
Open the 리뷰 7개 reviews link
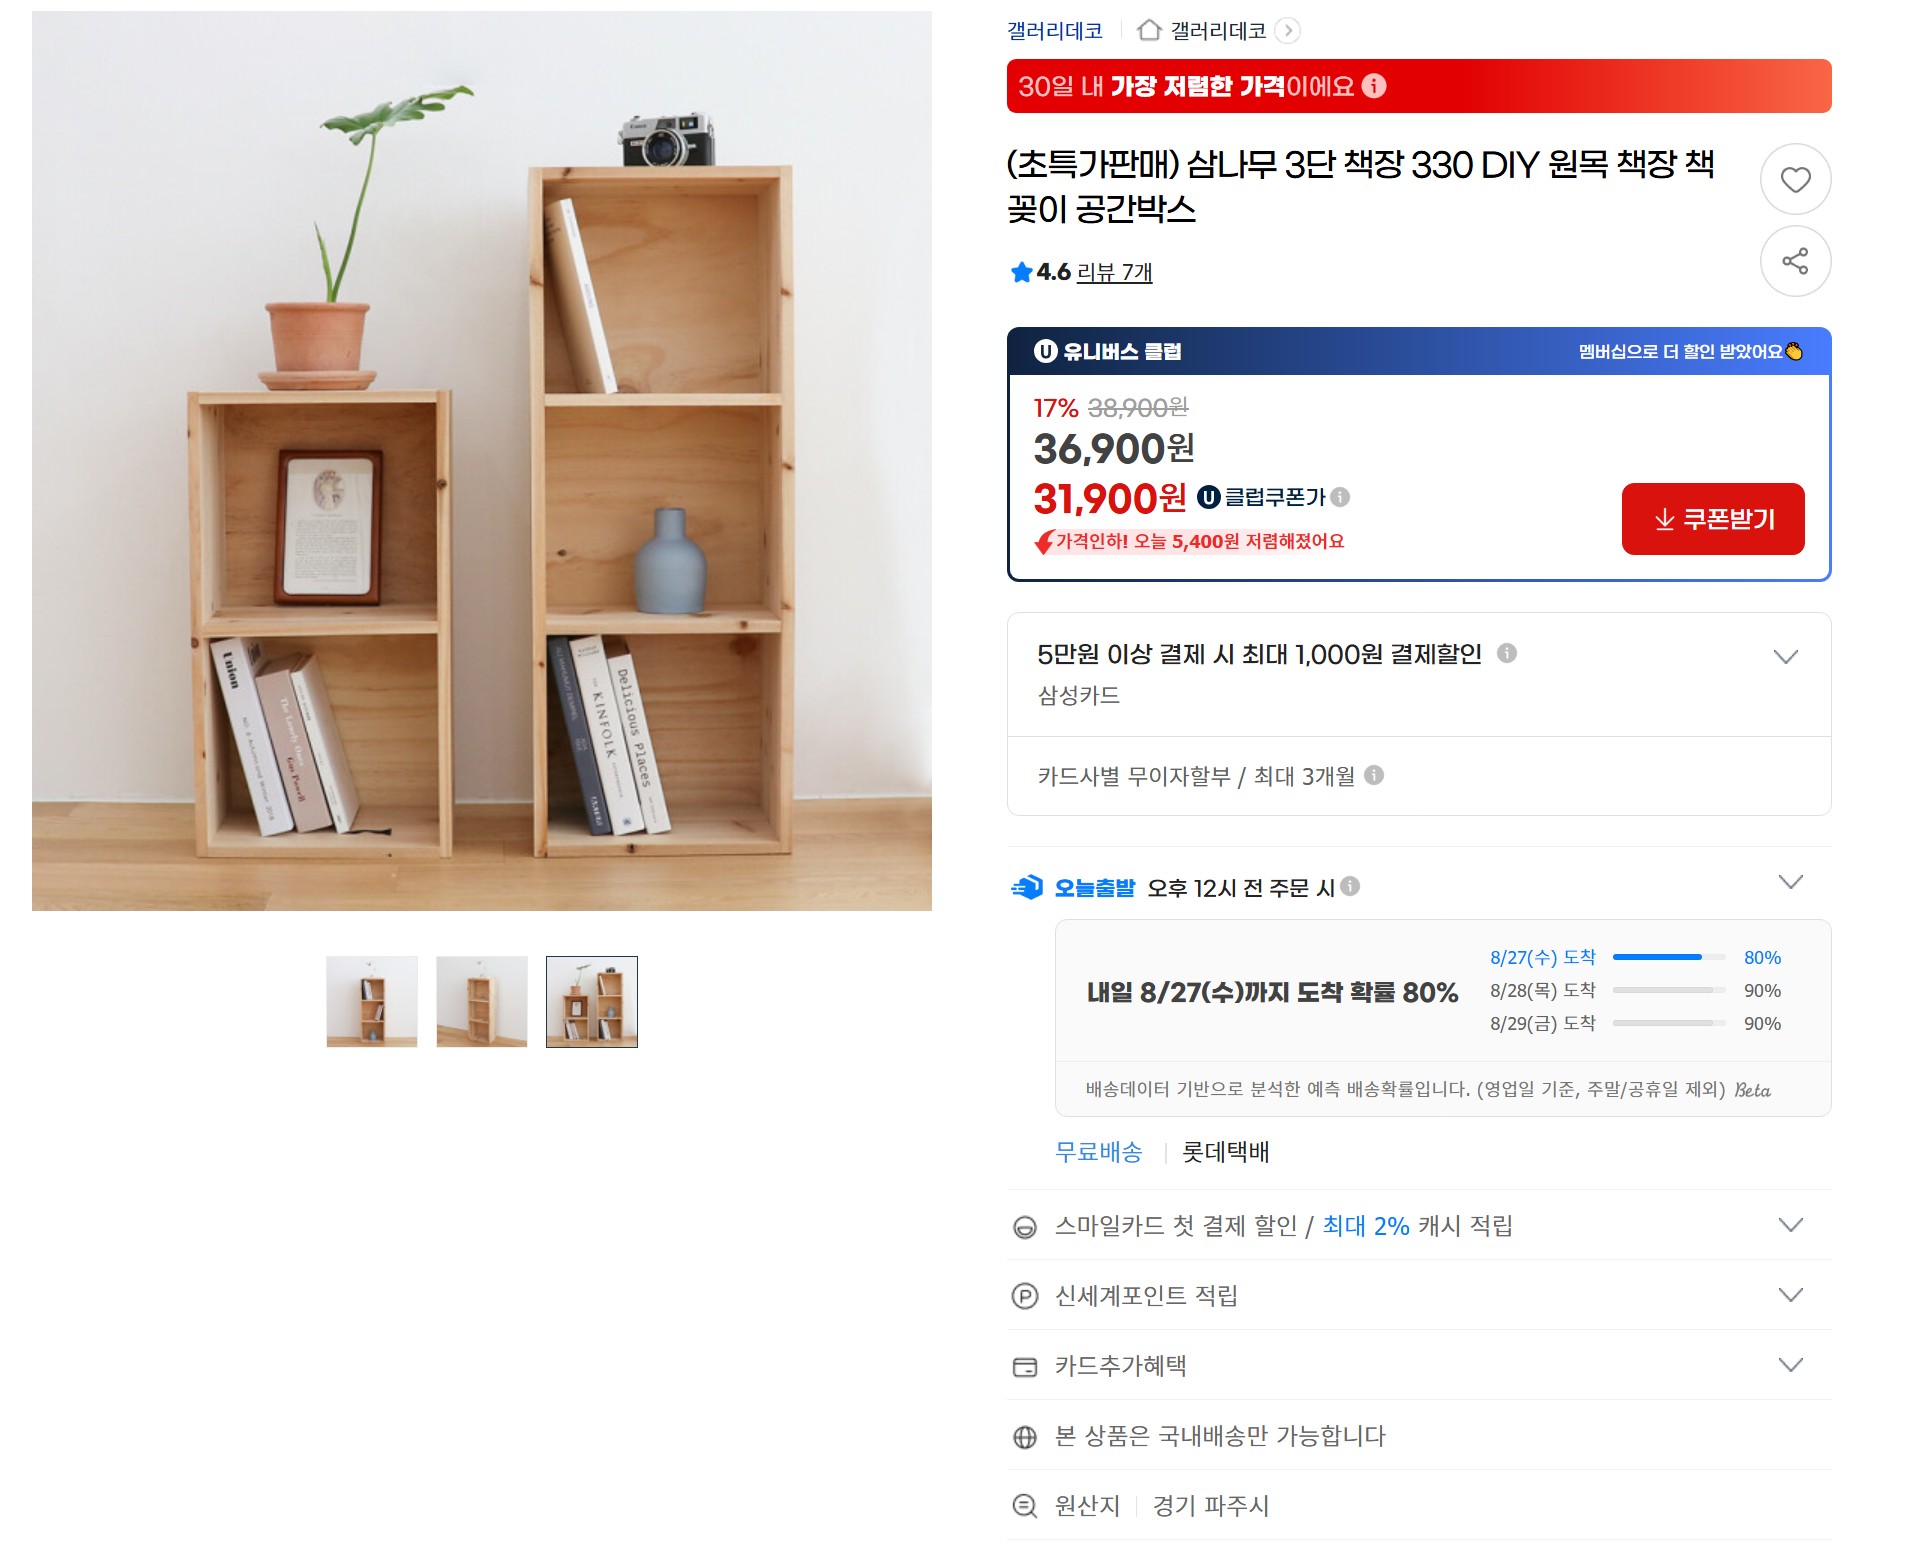pyautogui.click(x=1114, y=272)
